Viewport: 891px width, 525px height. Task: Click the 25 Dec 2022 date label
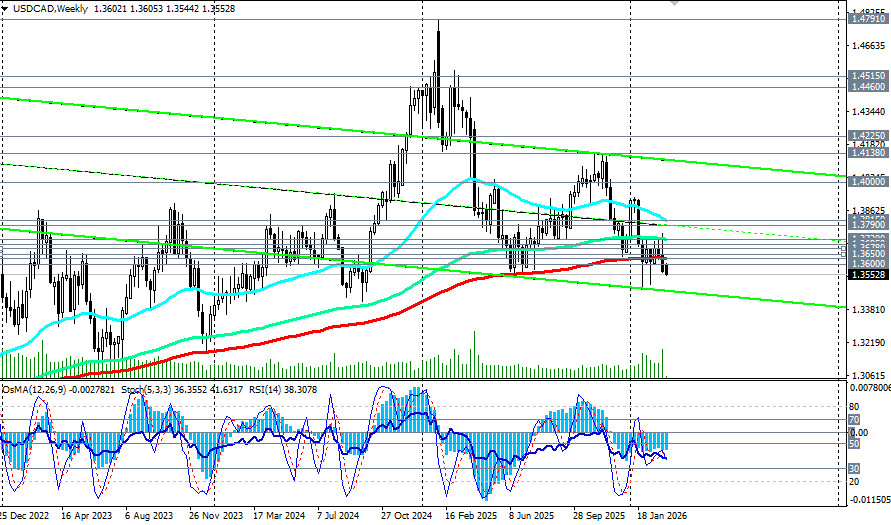pos(24,516)
